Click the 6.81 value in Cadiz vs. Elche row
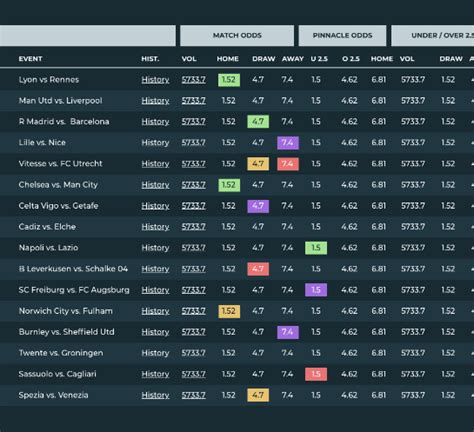The width and height of the screenshot is (474, 432). (379, 227)
